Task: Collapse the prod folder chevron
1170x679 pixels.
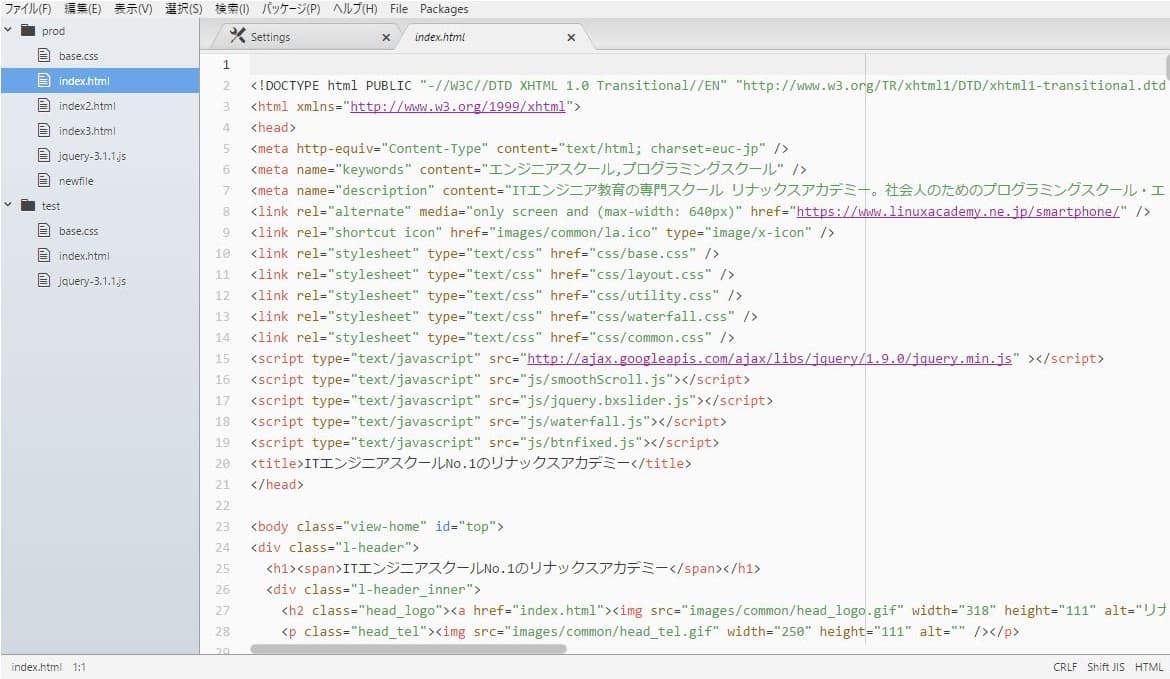Action: [x=8, y=31]
